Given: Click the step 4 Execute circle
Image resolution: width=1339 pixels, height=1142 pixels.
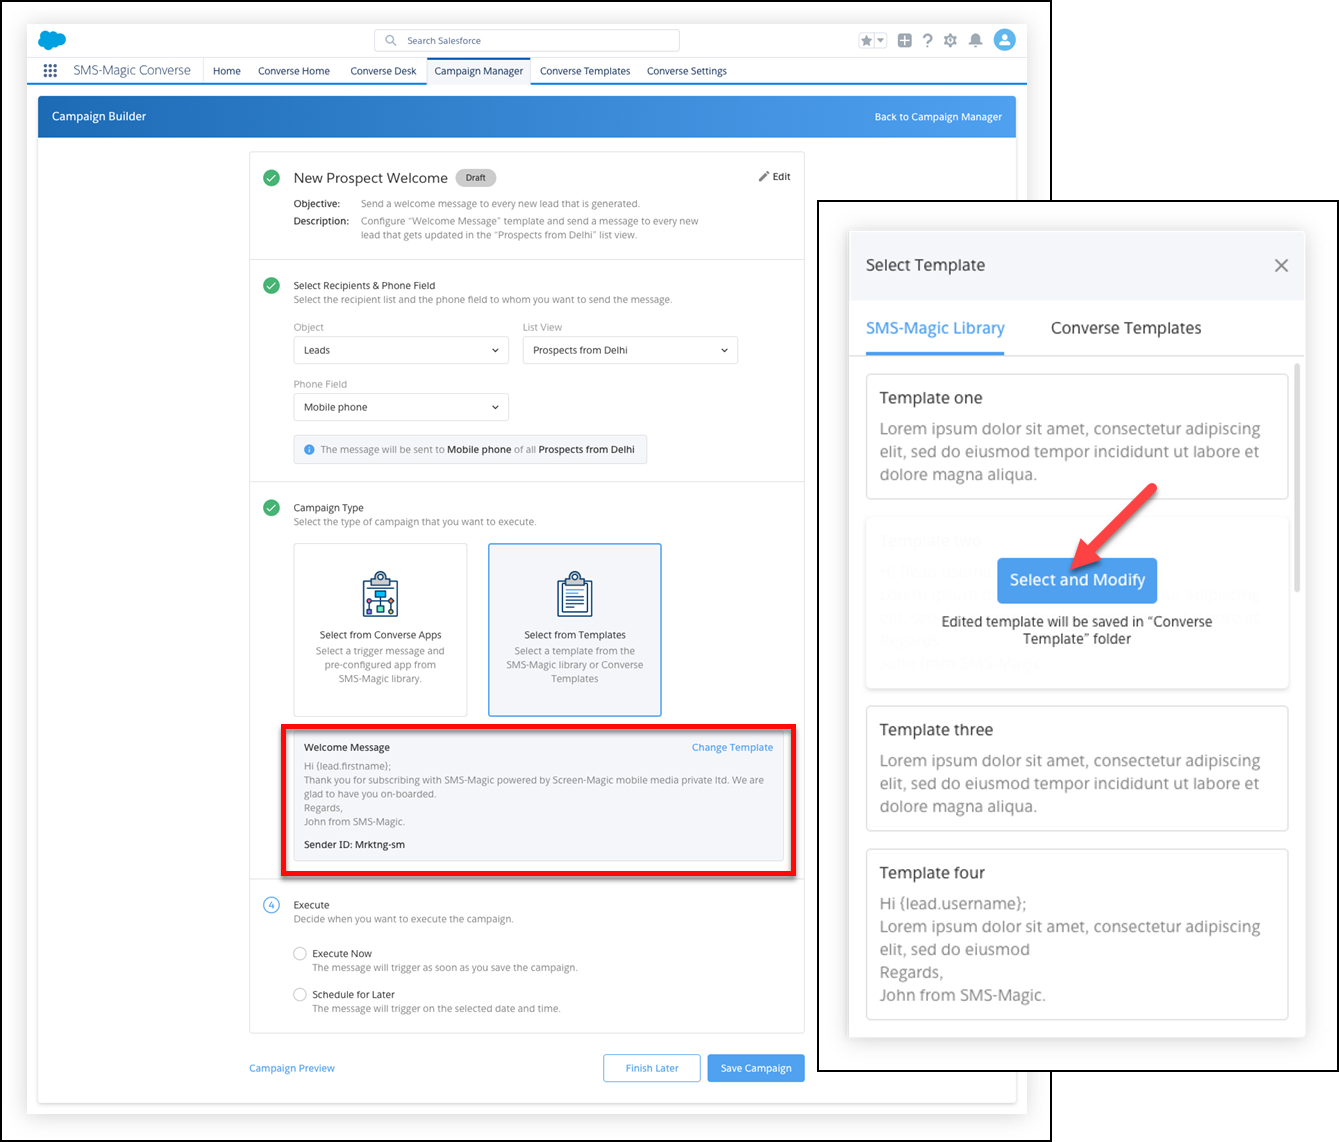Looking at the screenshot, I should click(271, 905).
